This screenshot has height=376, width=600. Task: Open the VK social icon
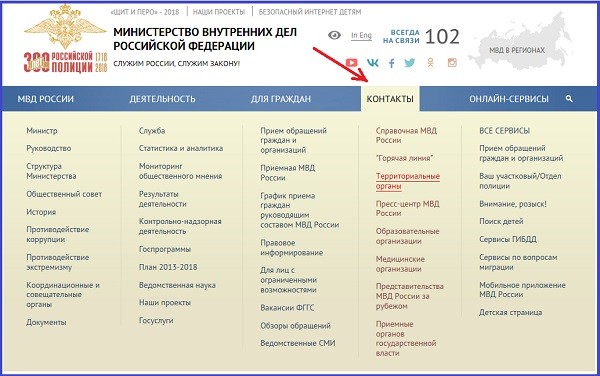[x=372, y=63]
